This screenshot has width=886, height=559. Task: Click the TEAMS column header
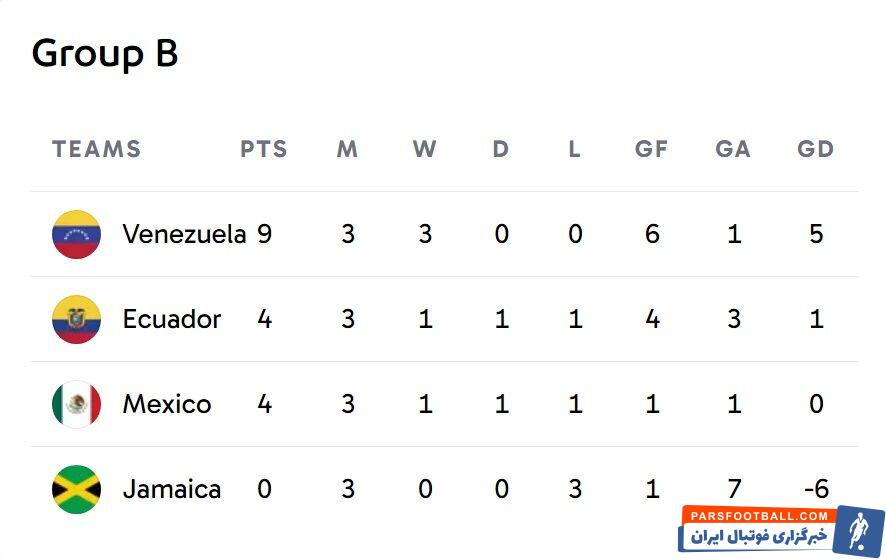pyautogui.click(x=97, y=150)
